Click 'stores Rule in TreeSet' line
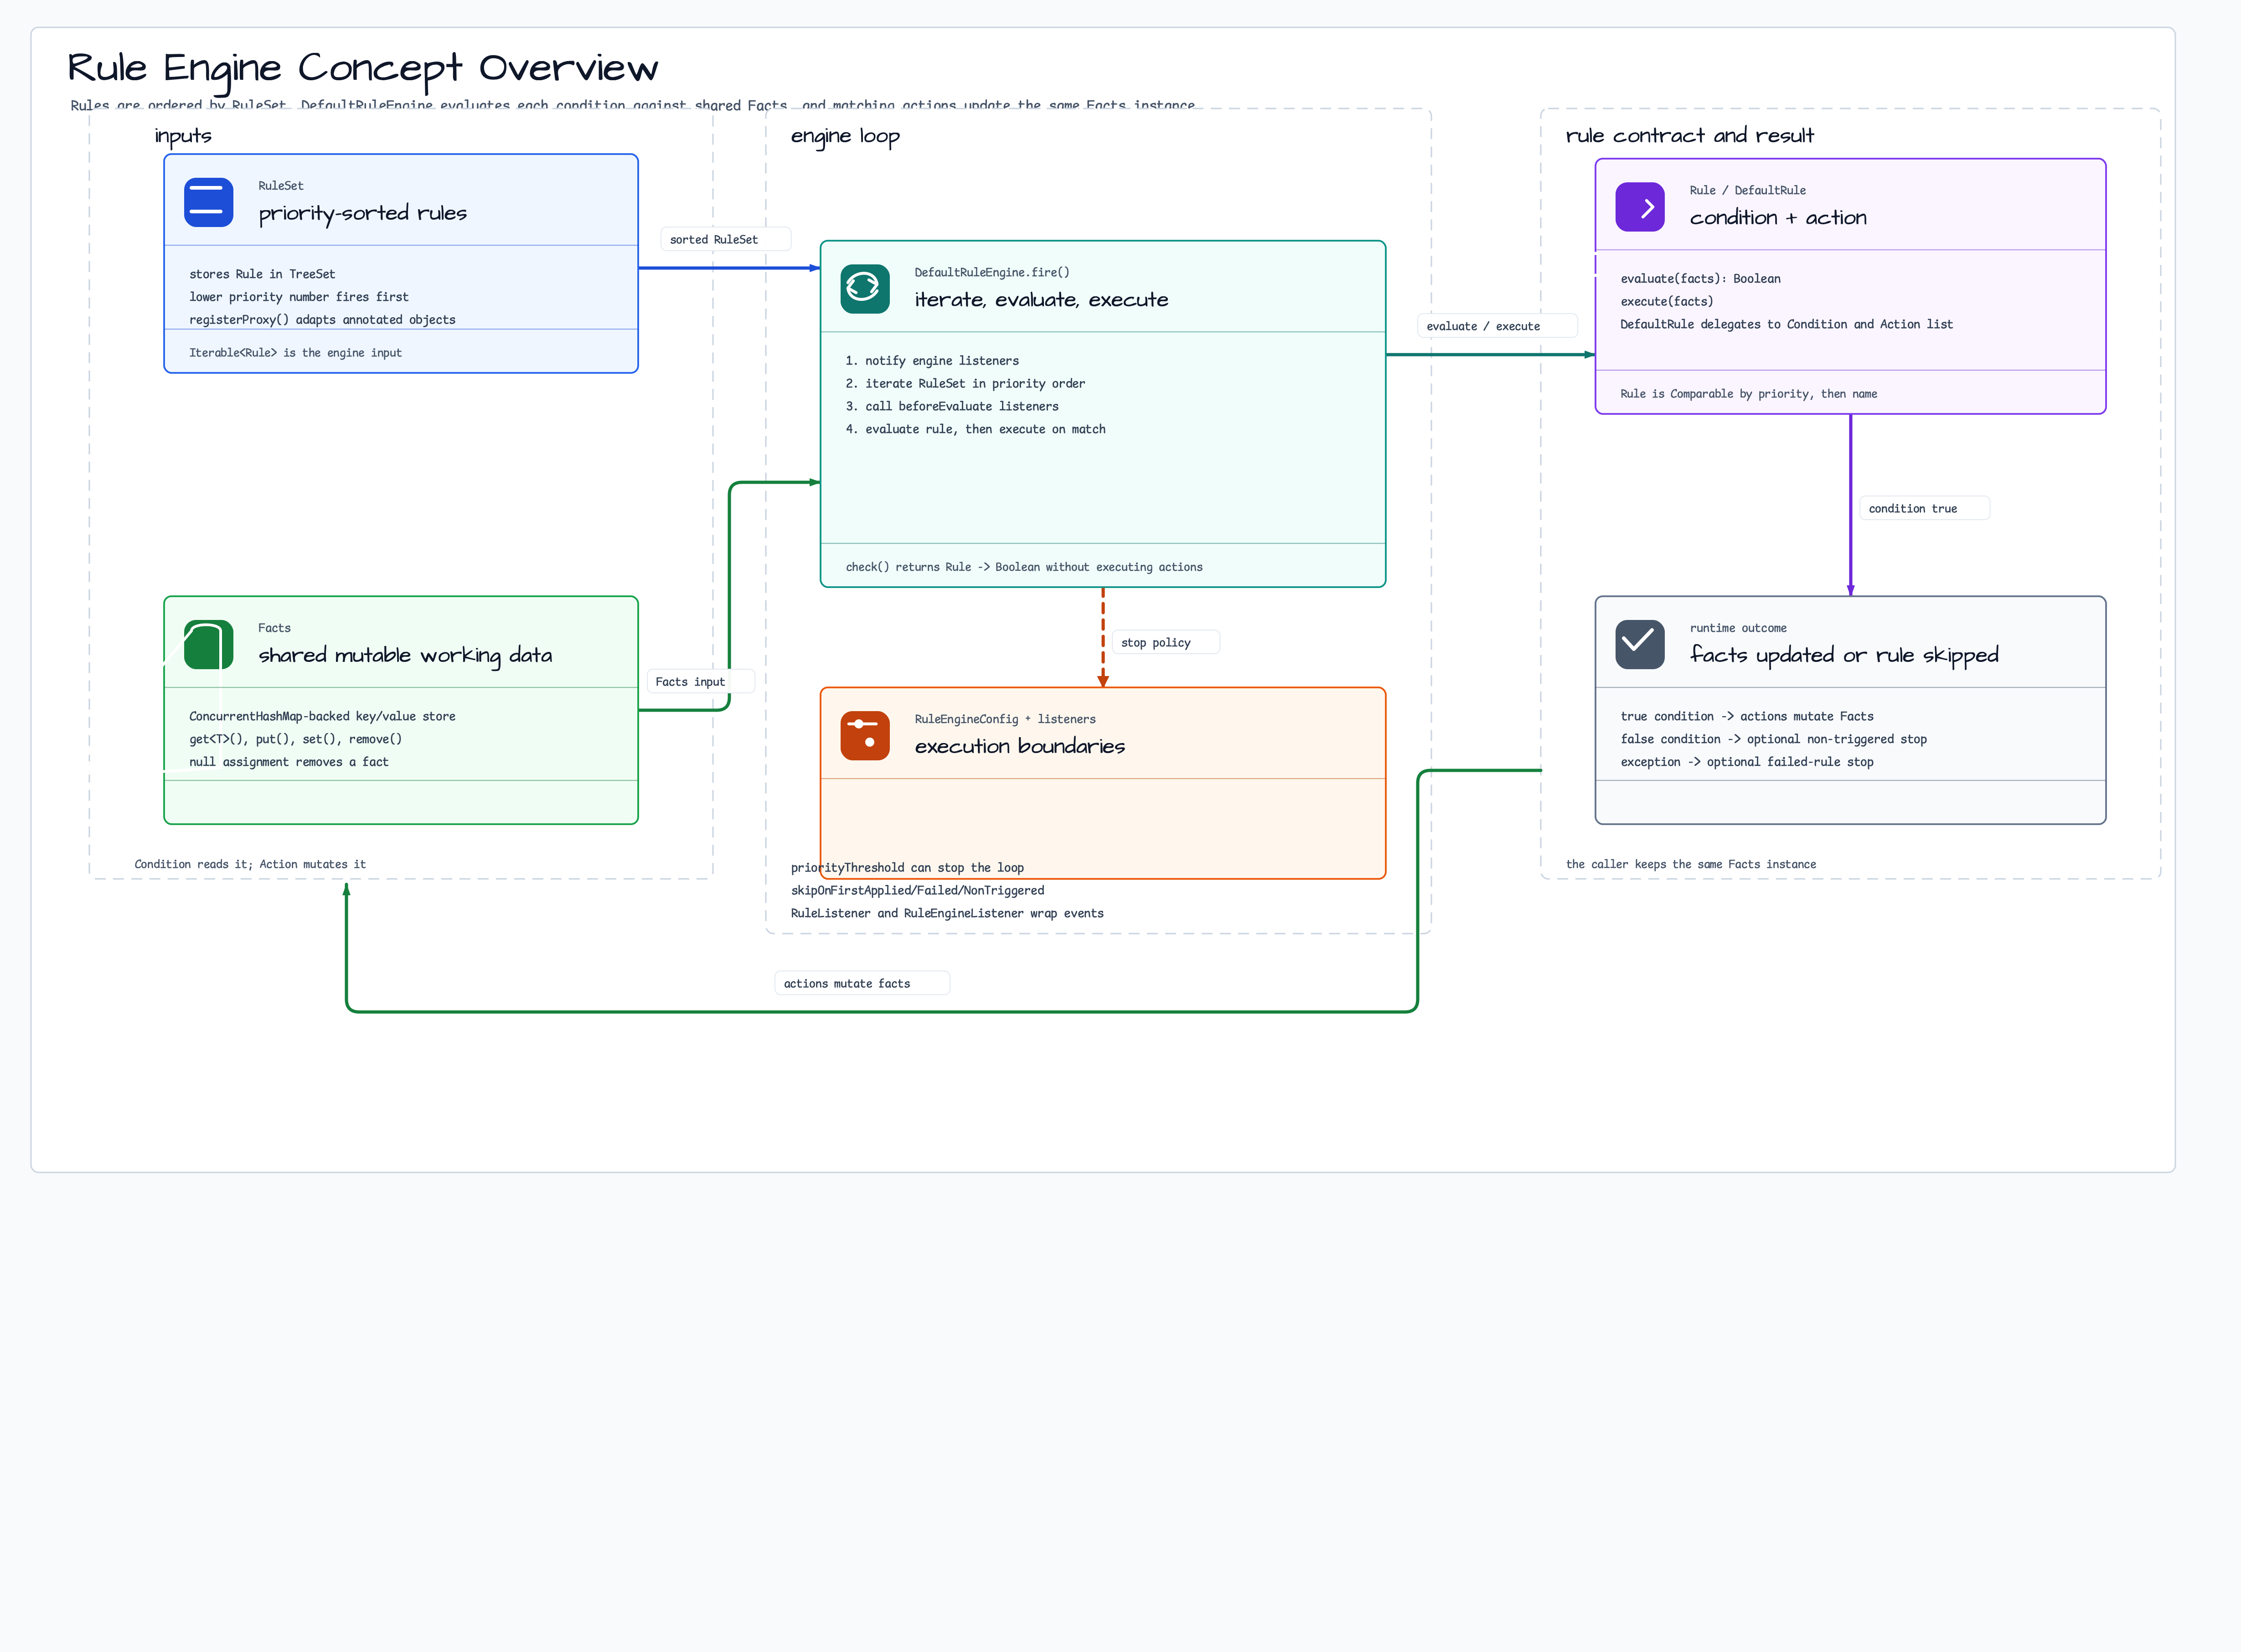The height and width of the screenshot is (1652, 2241). pyautogui.click(x=262, y=274)
